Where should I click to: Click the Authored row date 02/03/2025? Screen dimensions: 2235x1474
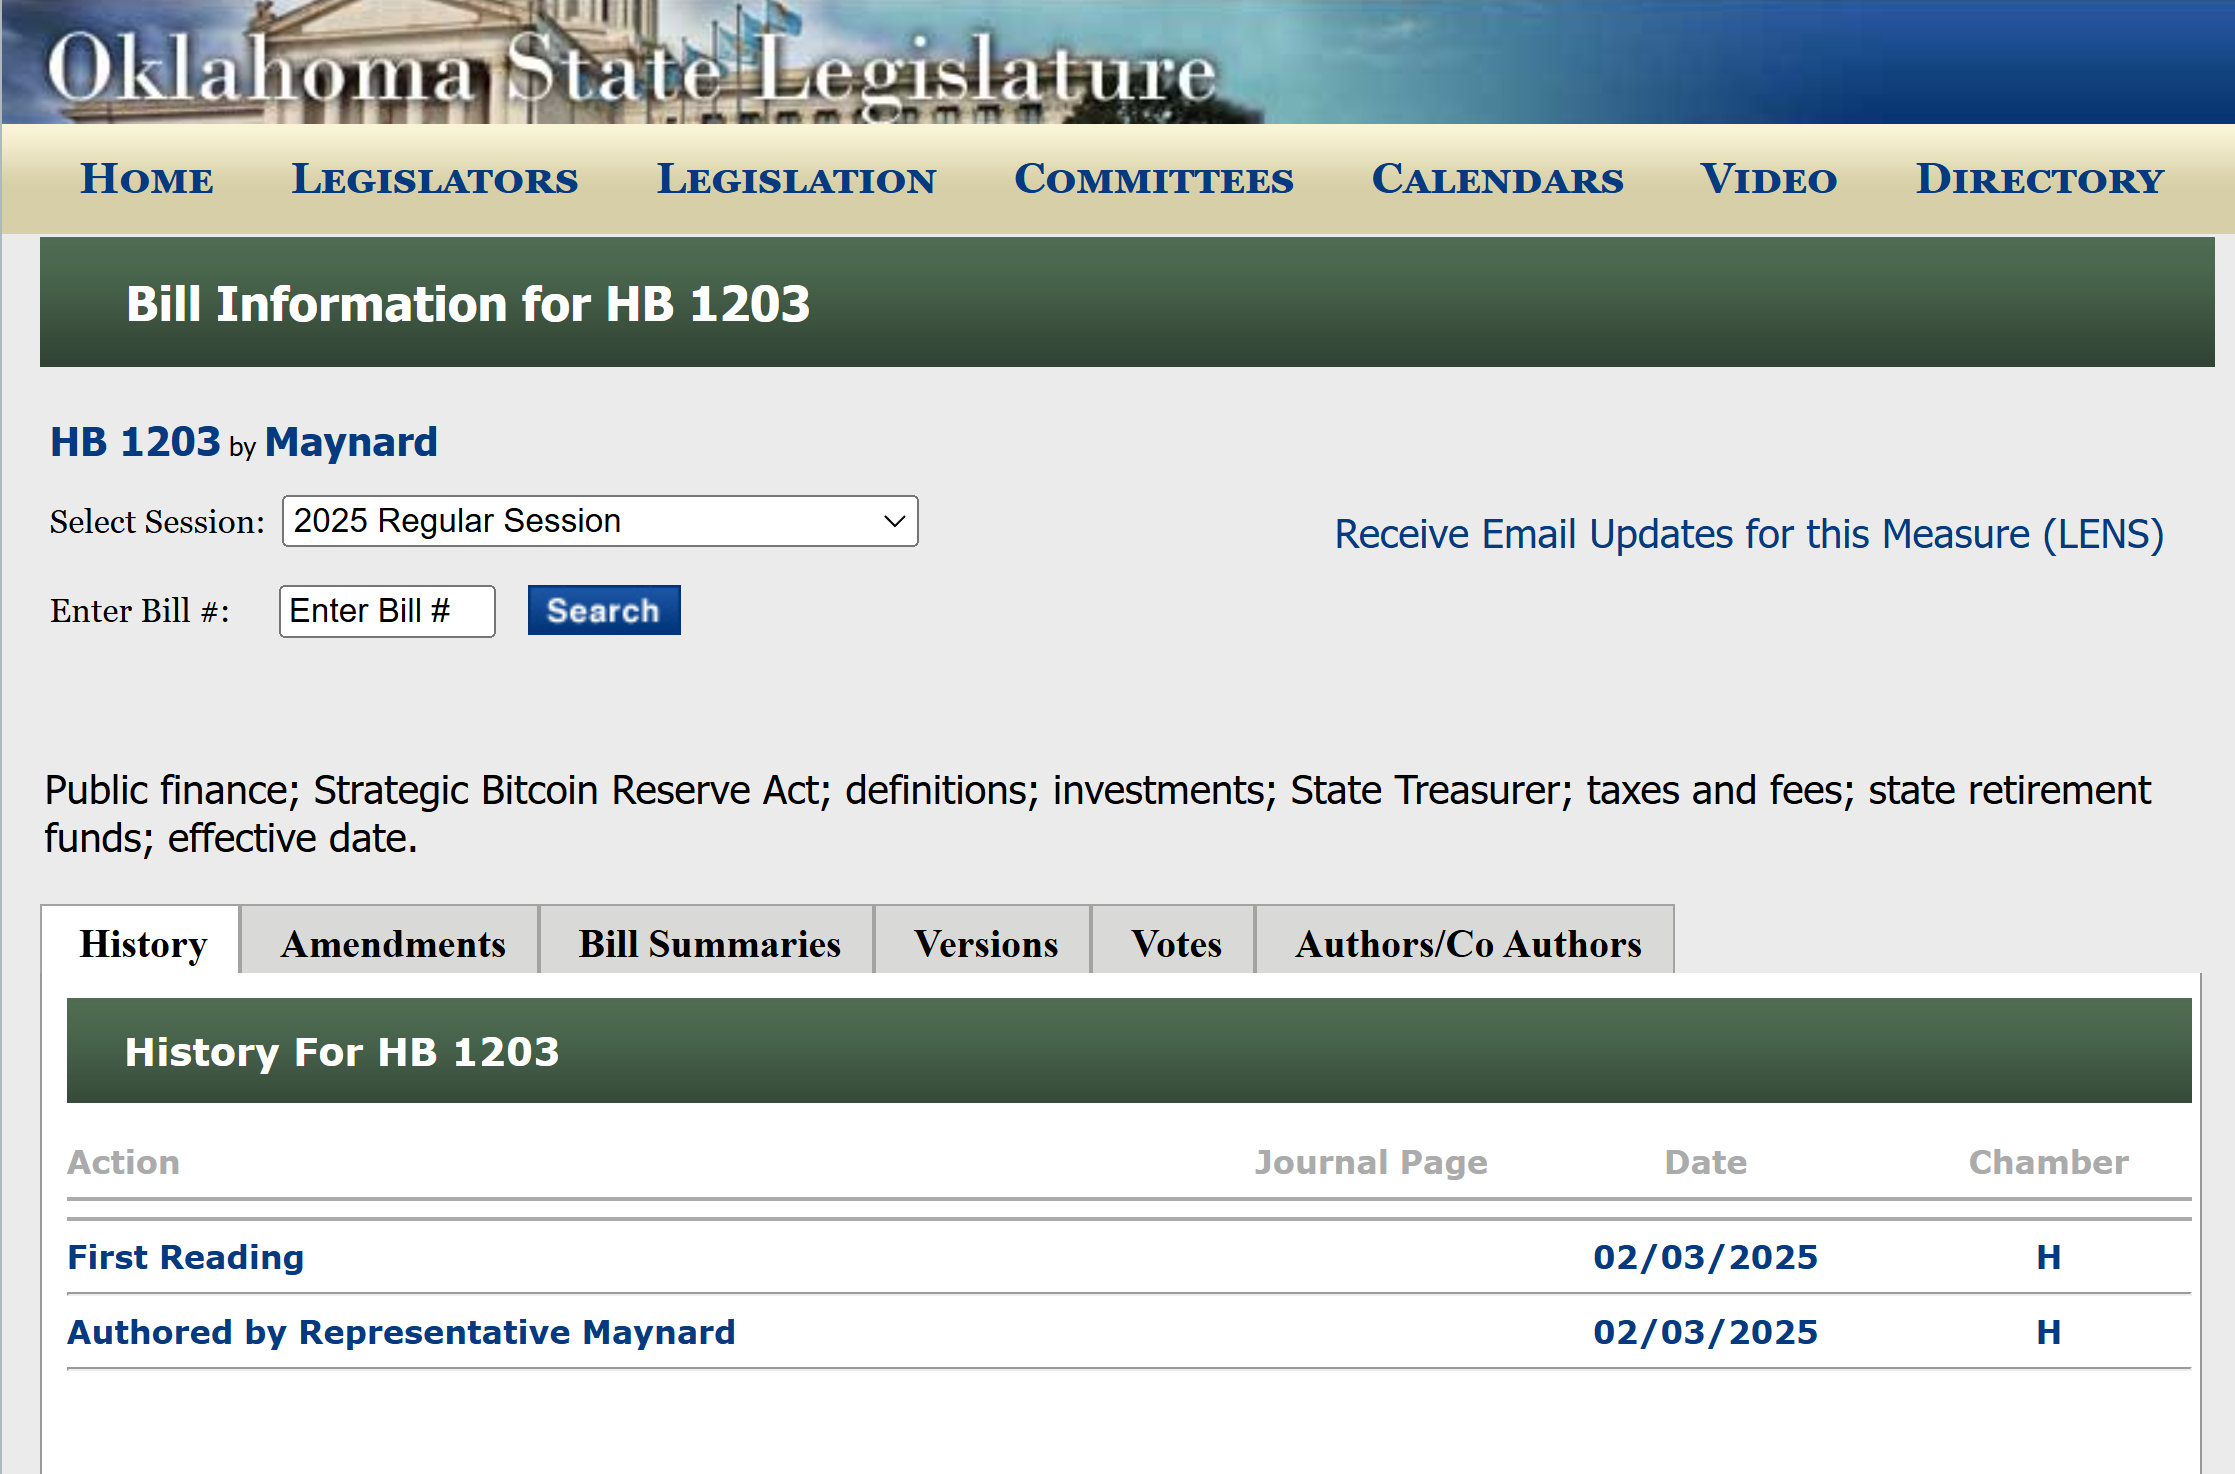(x=1705, y=1332)
